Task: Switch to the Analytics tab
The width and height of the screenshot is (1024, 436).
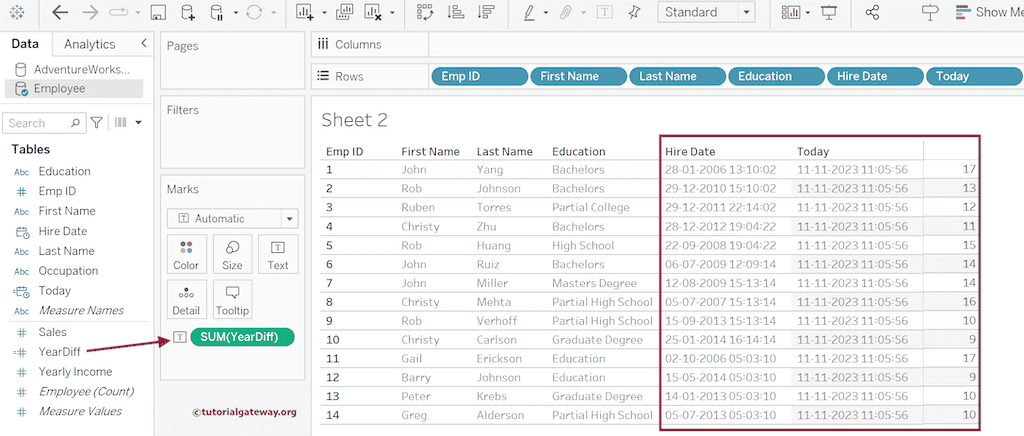Action: point(89,44)
